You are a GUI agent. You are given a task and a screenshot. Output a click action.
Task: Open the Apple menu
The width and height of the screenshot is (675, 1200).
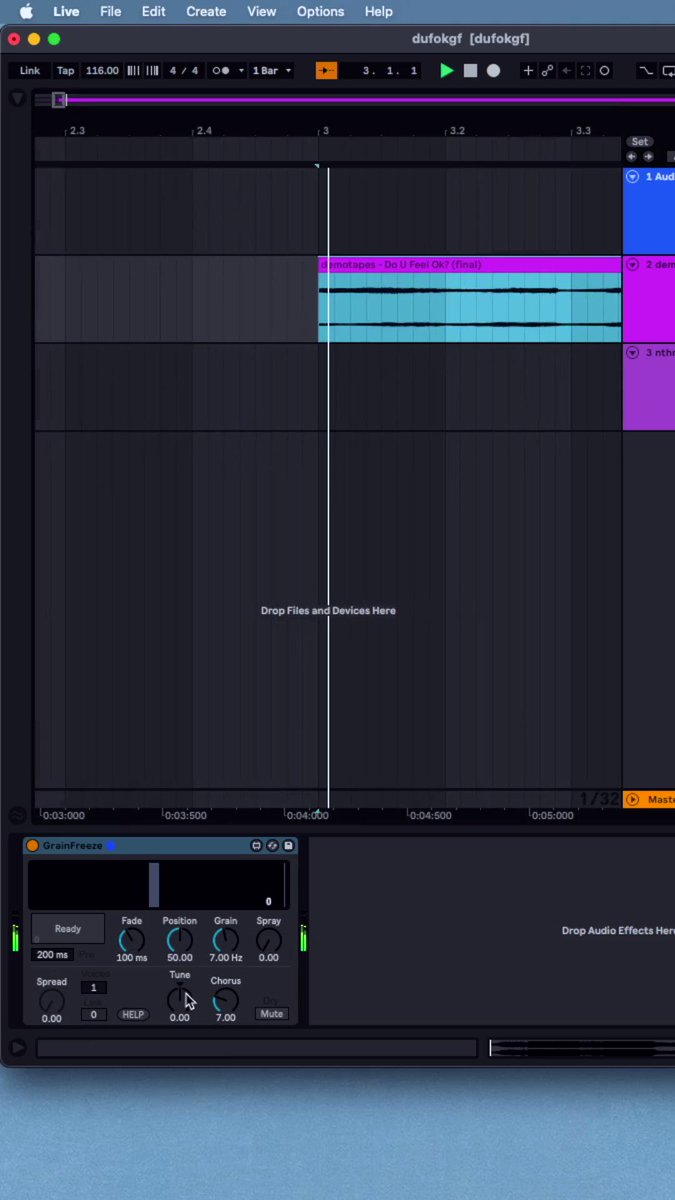[x=27, y=11]
